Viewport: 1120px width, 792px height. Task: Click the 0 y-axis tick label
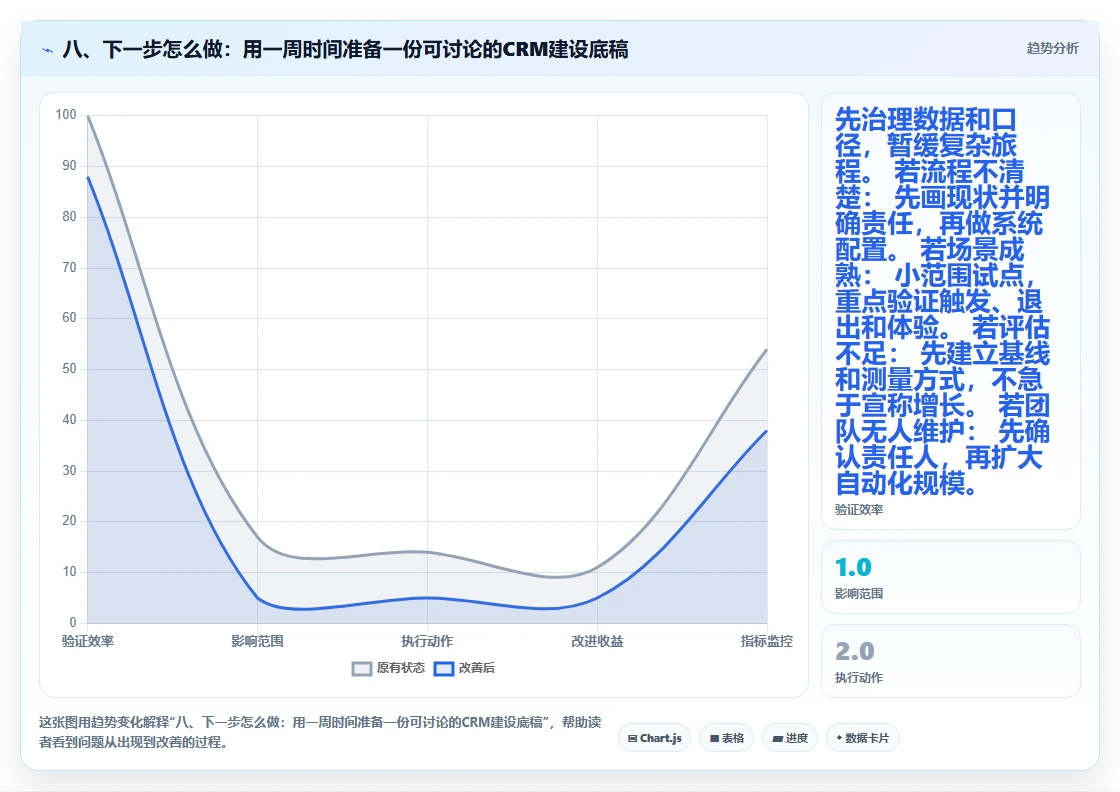pos(73,623)
